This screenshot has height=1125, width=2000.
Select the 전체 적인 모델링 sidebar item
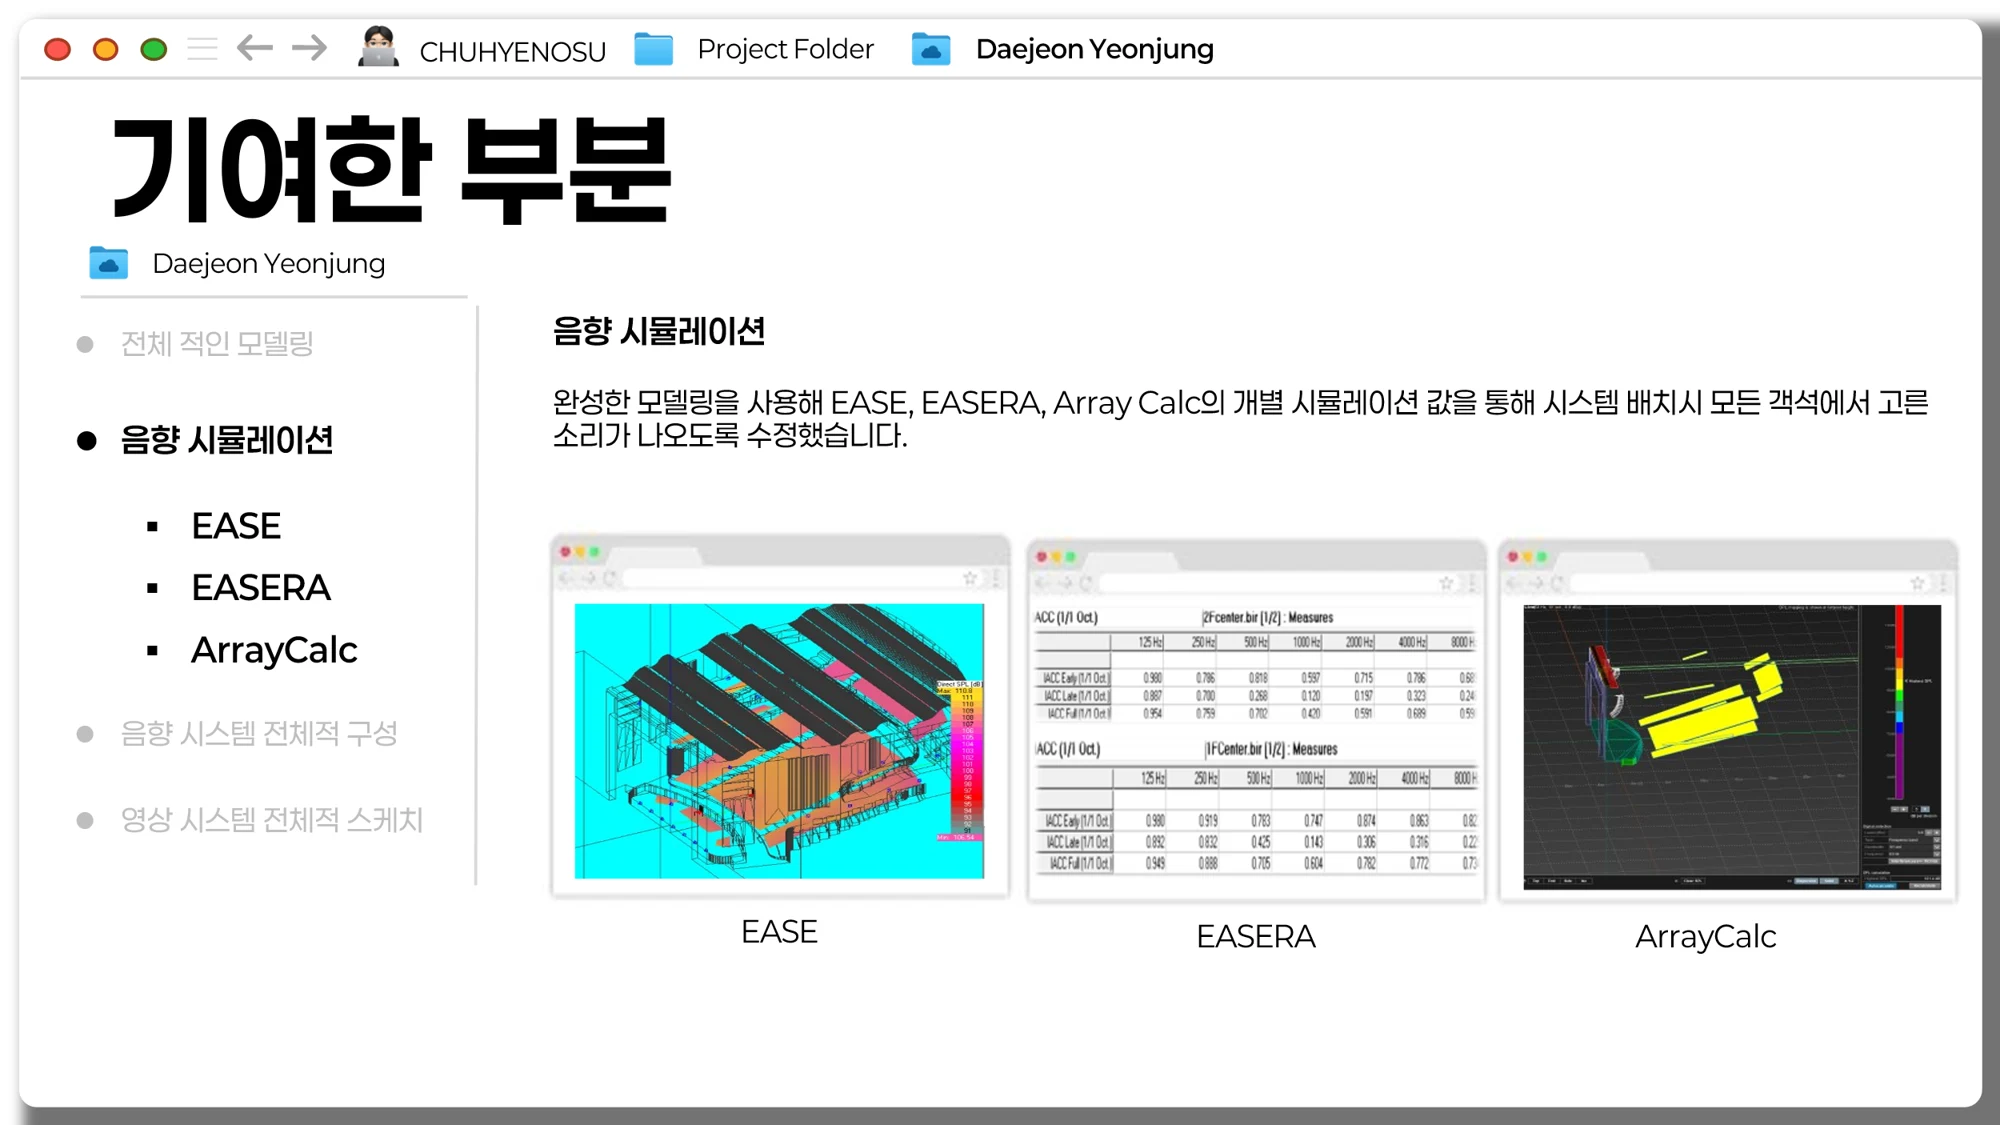coord(217,344)
